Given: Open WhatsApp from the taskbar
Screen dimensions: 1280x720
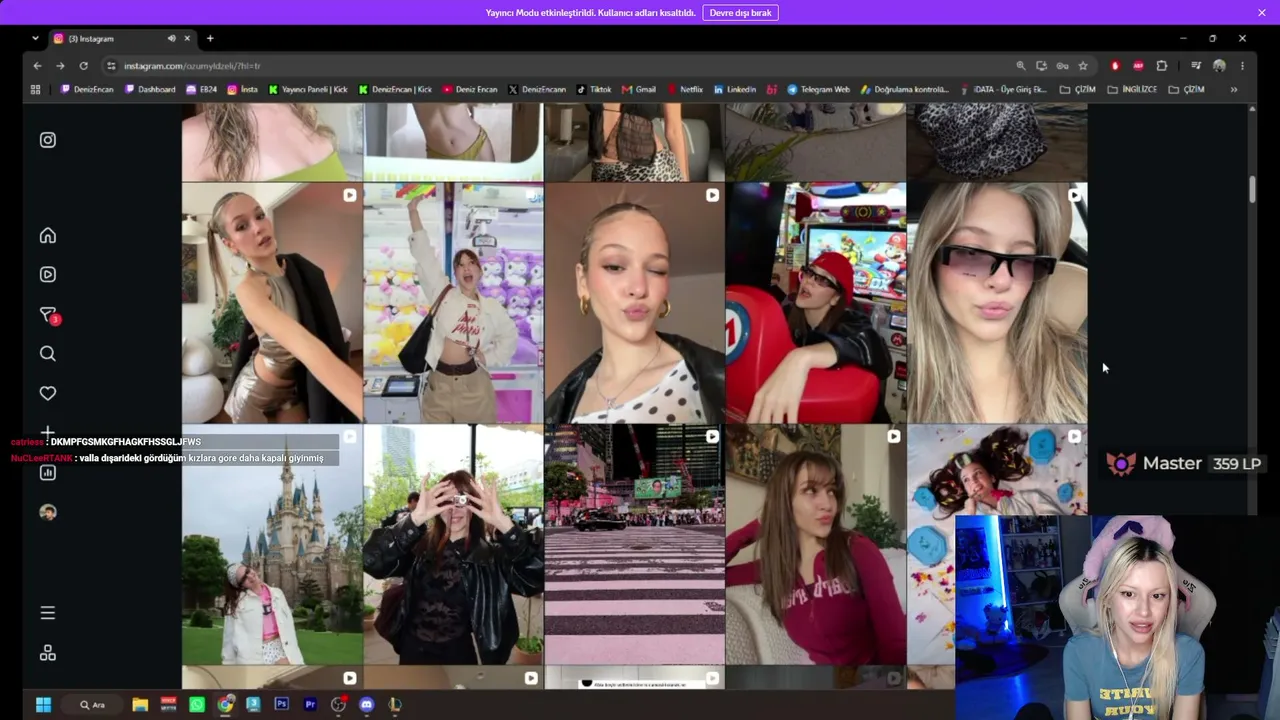Looking at the screenshot, I should click(197, 705).
